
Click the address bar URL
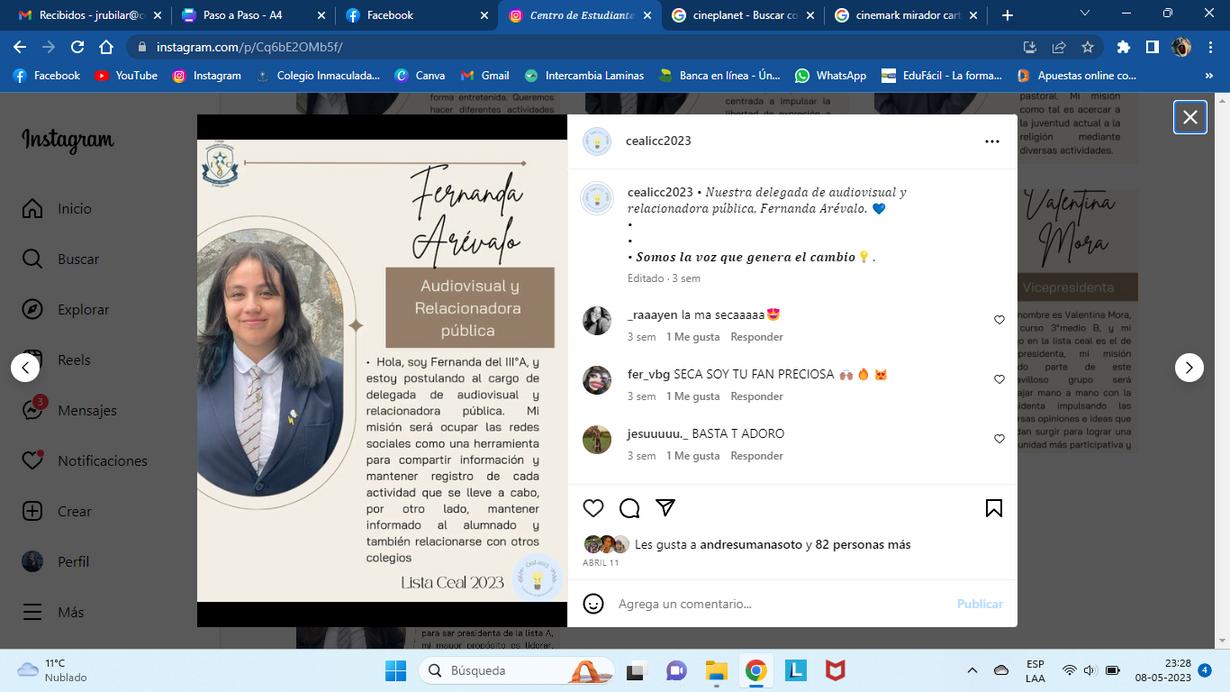249,47
